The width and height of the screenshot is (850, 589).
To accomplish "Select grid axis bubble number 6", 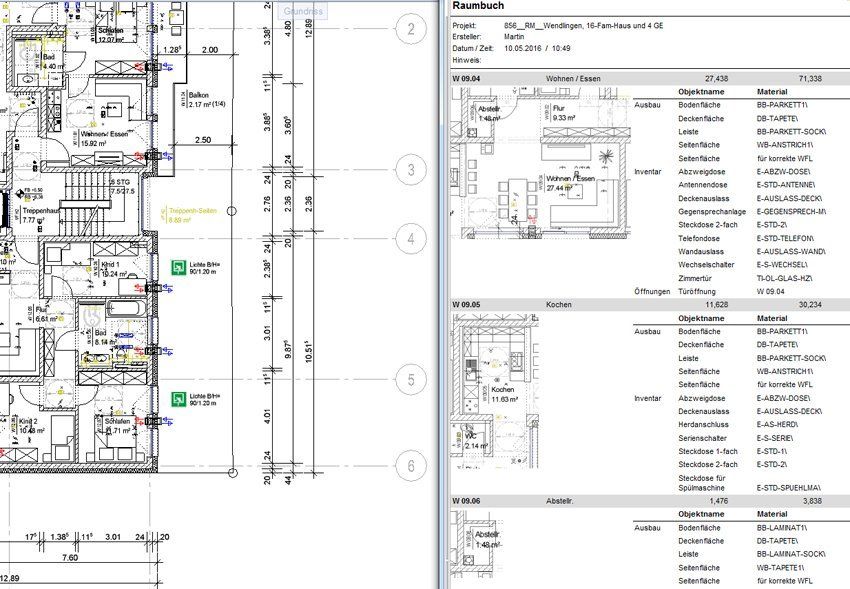I will pyautogui.click(x=410, y=464).
